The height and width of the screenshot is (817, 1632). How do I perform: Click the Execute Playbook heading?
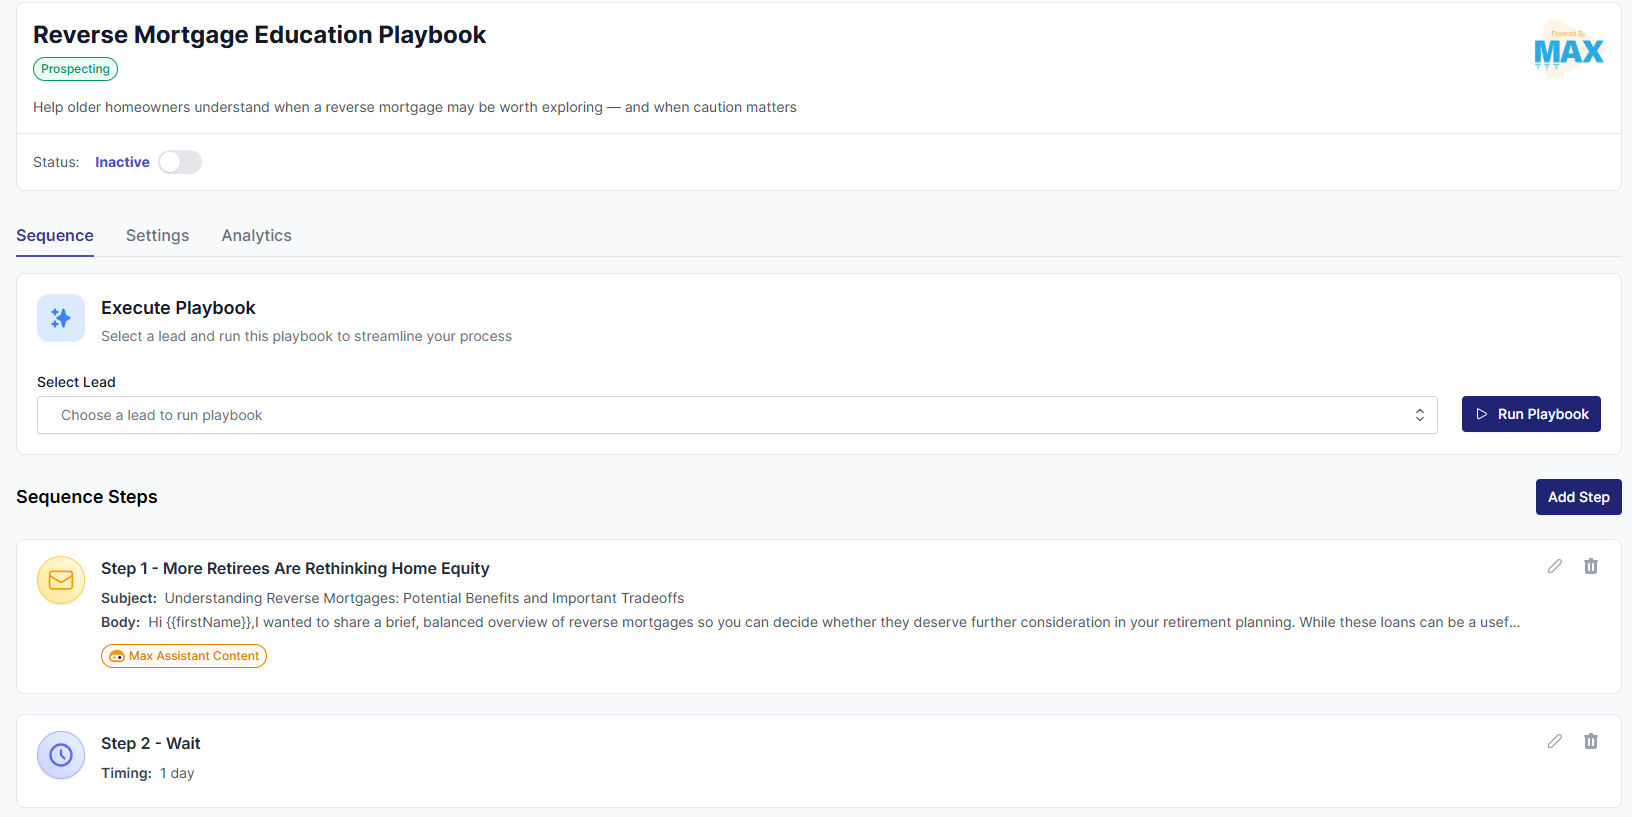pos(178,308)
